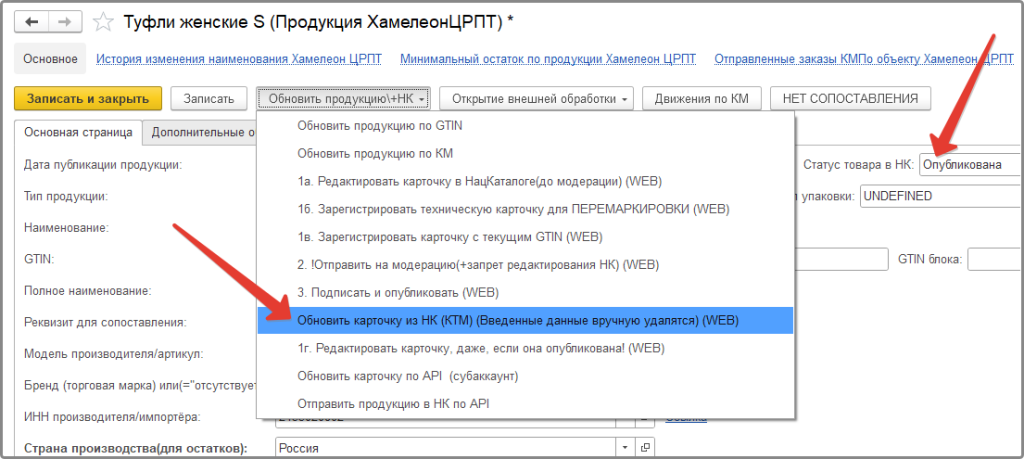Click the Статус товара в НК field
The height and width of the screenshot is (459, 1024).
[x=970, y=165]
